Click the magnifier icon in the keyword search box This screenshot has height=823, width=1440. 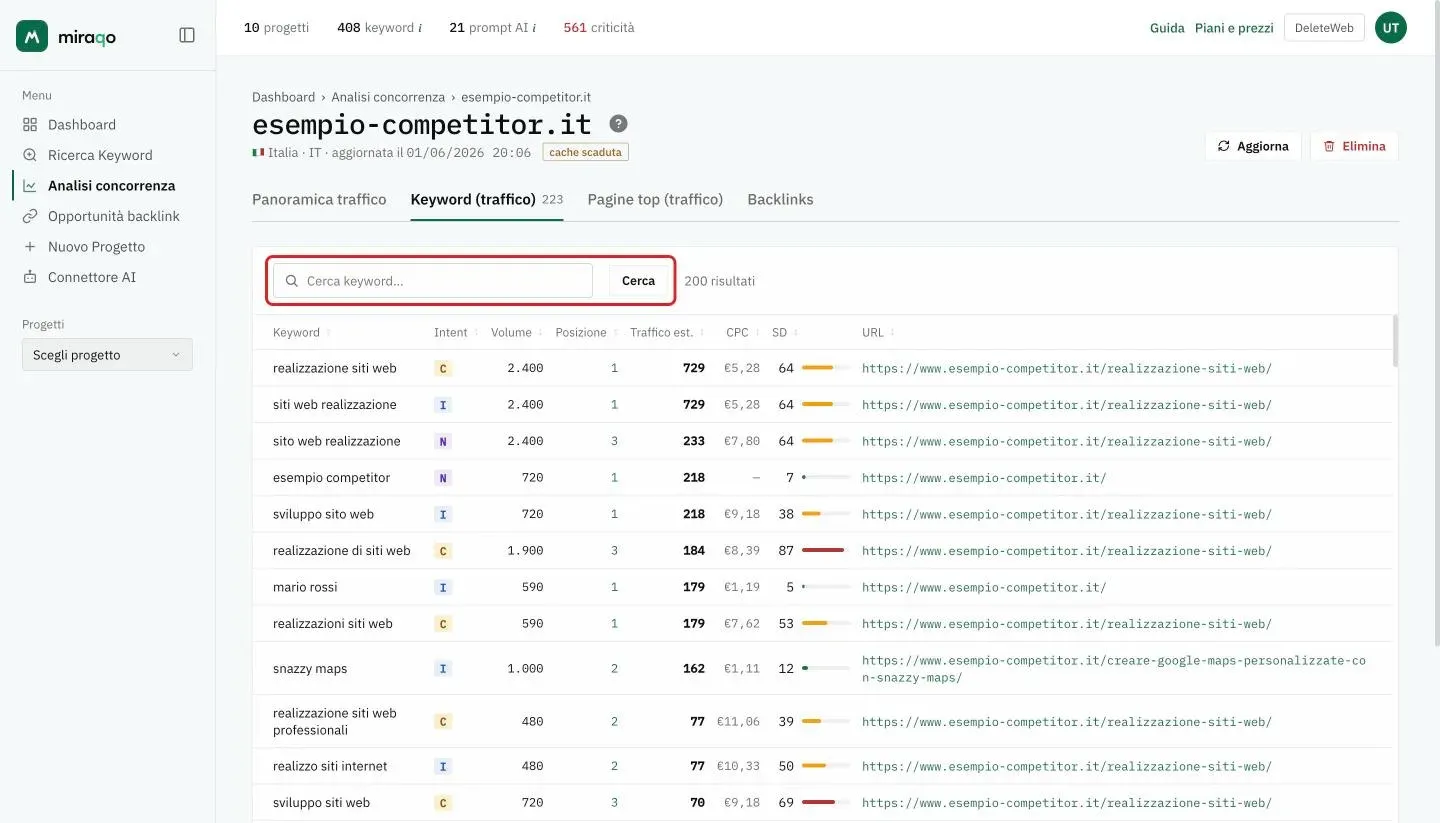click(x=292, y=281)
